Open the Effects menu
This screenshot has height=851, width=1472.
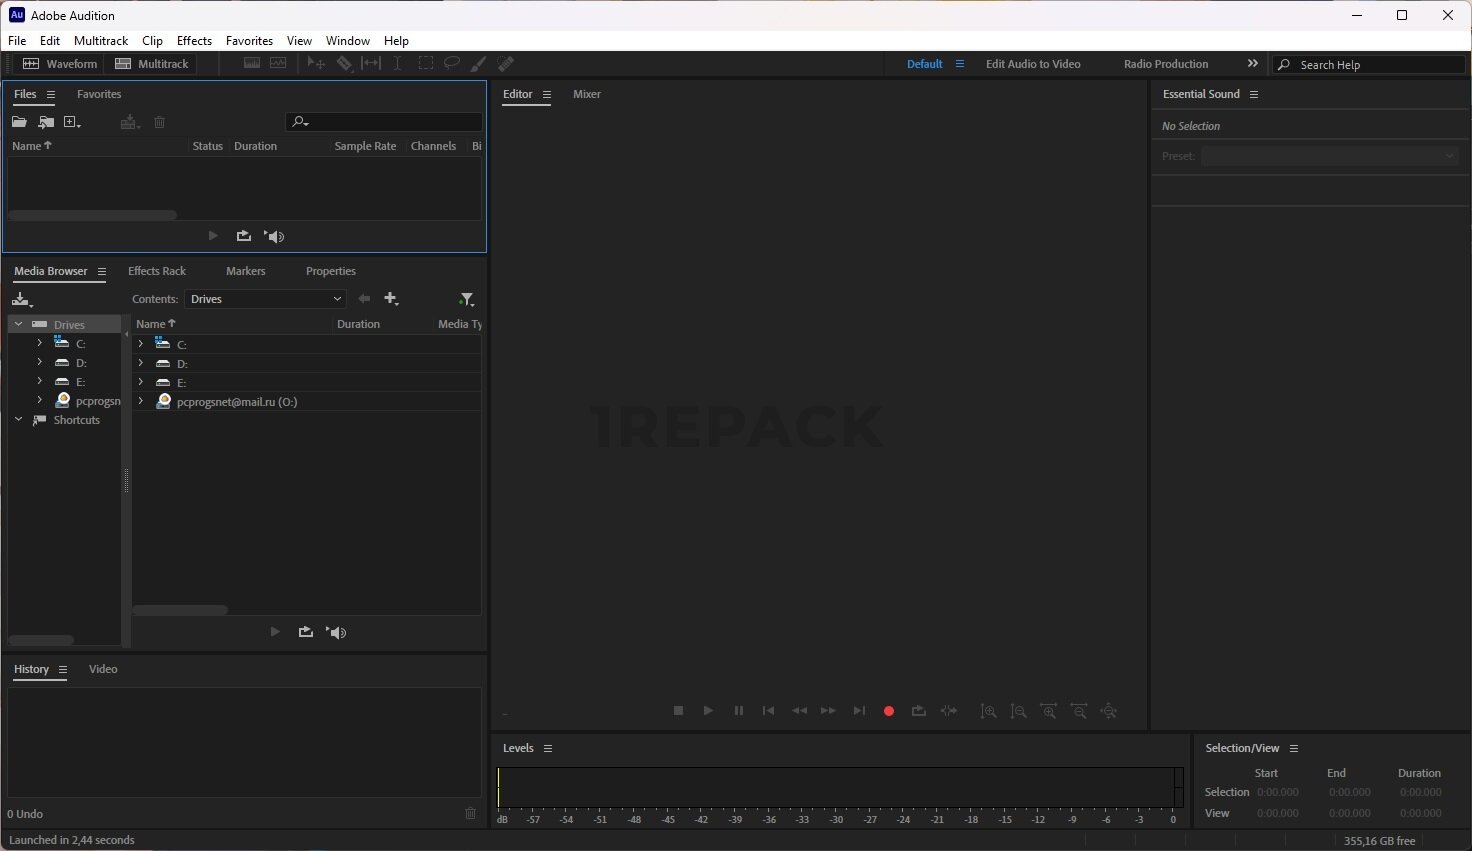click(x=194, y=41)
